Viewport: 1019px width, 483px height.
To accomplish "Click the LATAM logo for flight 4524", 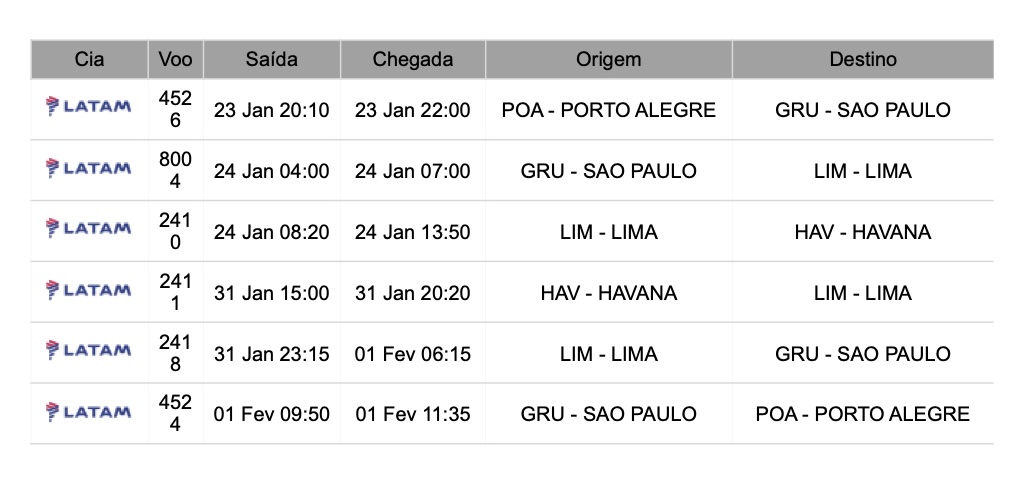I will pos(89,413).
